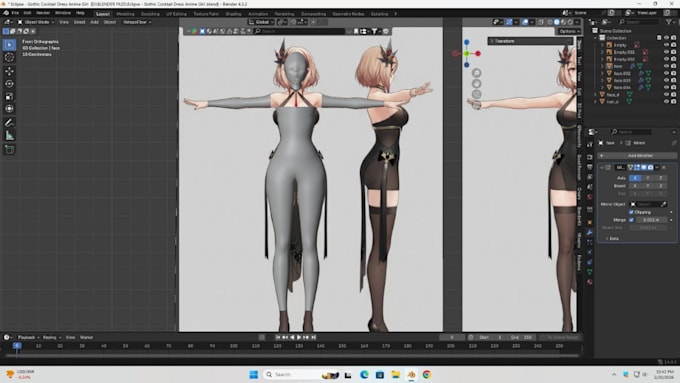Open the Render menu
This screenshot has height=383, width=680.
pyautogui.click(x=43, y=13)
